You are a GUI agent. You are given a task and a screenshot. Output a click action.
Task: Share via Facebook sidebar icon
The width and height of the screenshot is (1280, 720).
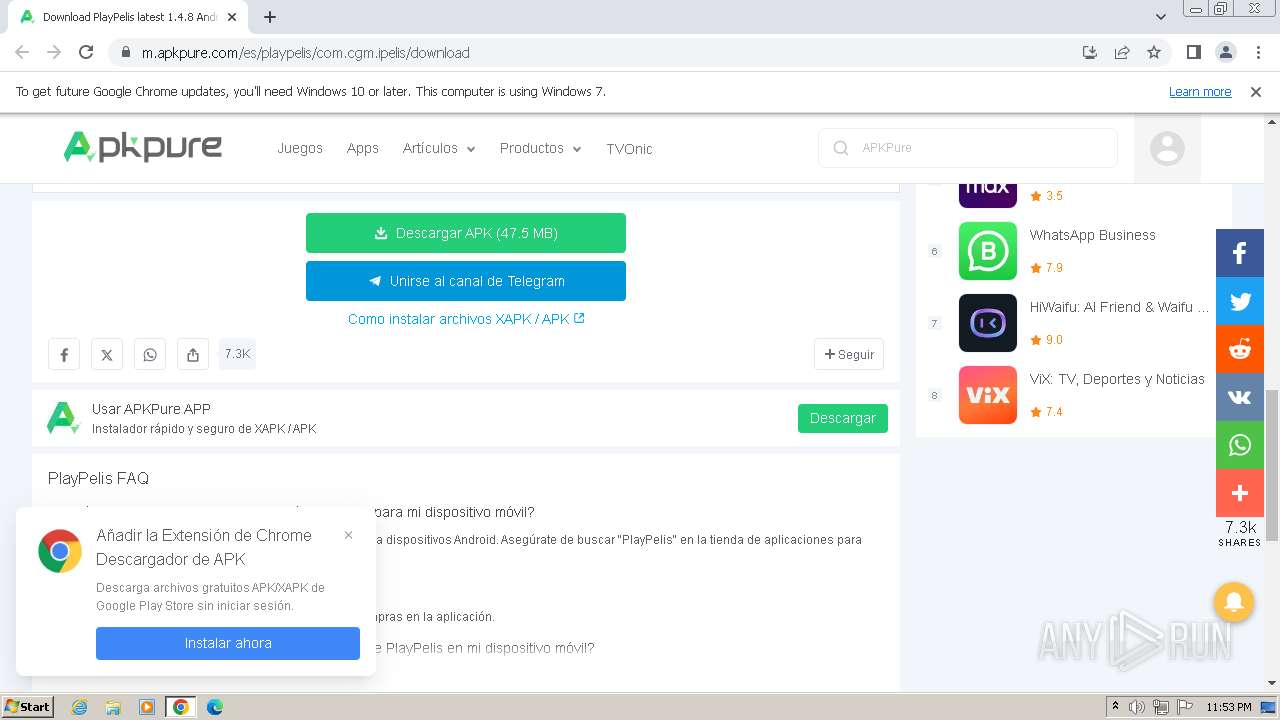(x=1240, y=253)
